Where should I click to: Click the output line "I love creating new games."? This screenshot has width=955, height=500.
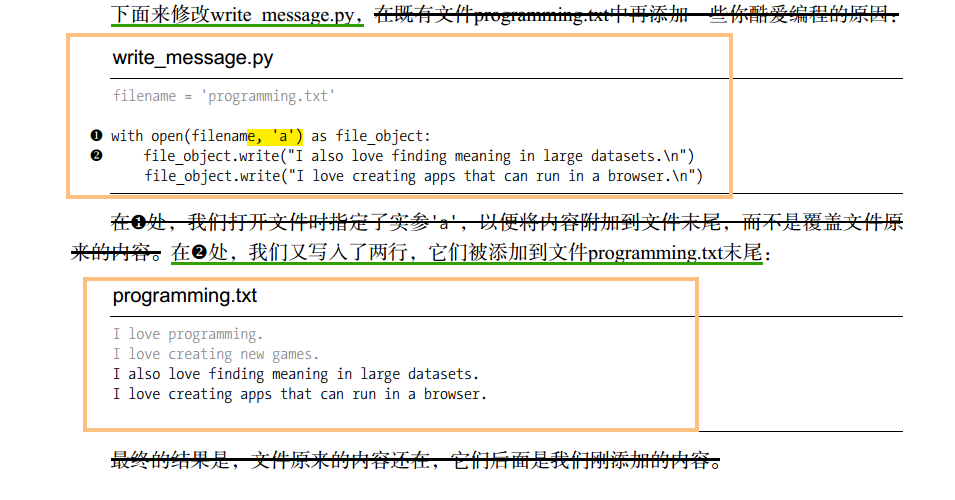click(x=216, y=354)
